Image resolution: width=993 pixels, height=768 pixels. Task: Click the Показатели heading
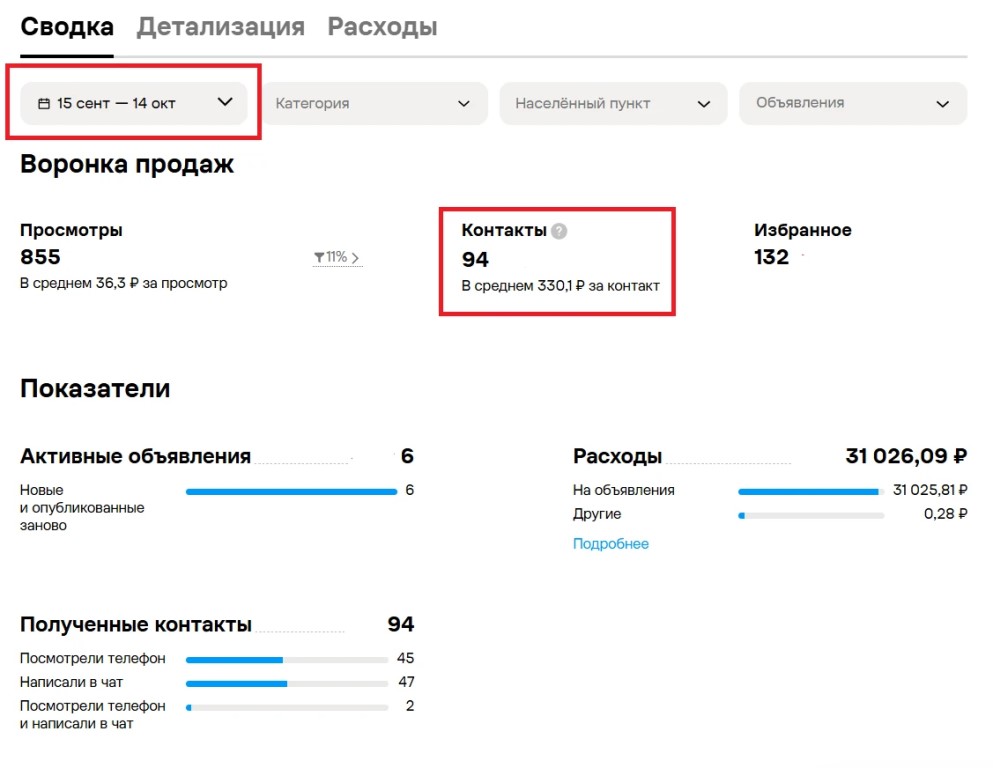[95, 388]
